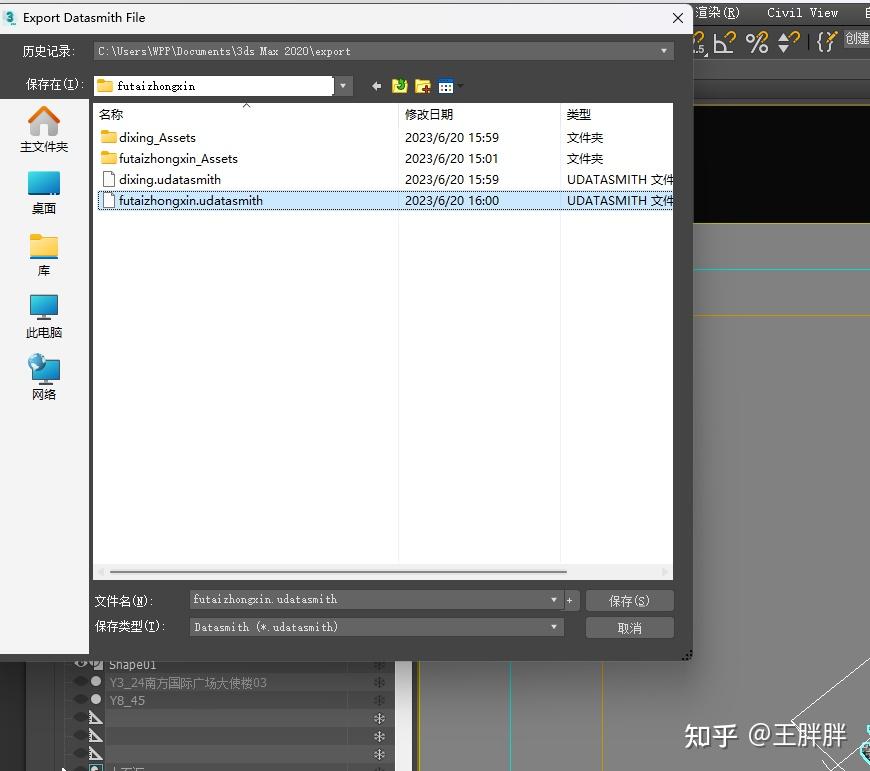Screen dimensions: 870x771
Task: Enable percent snap toggle
Action: point(755,42)
